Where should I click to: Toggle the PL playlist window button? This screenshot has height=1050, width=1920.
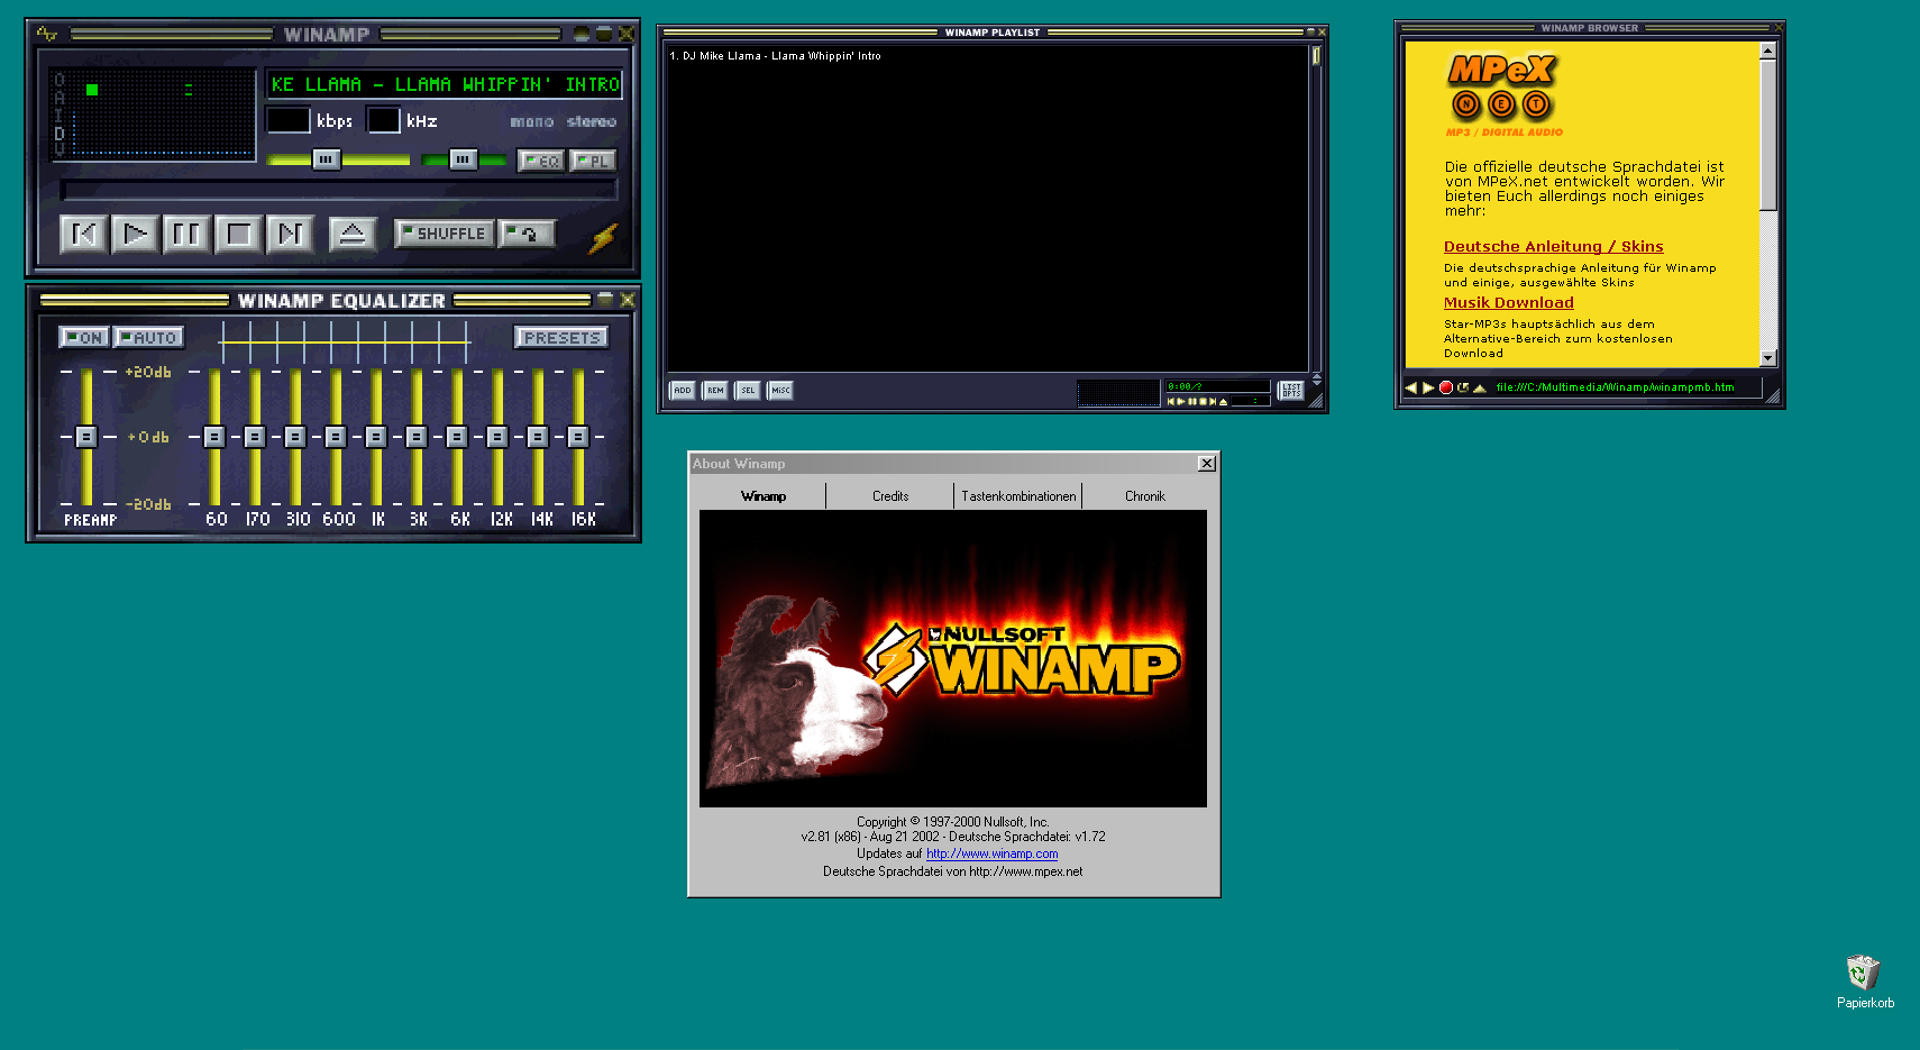tap(593, 161)
